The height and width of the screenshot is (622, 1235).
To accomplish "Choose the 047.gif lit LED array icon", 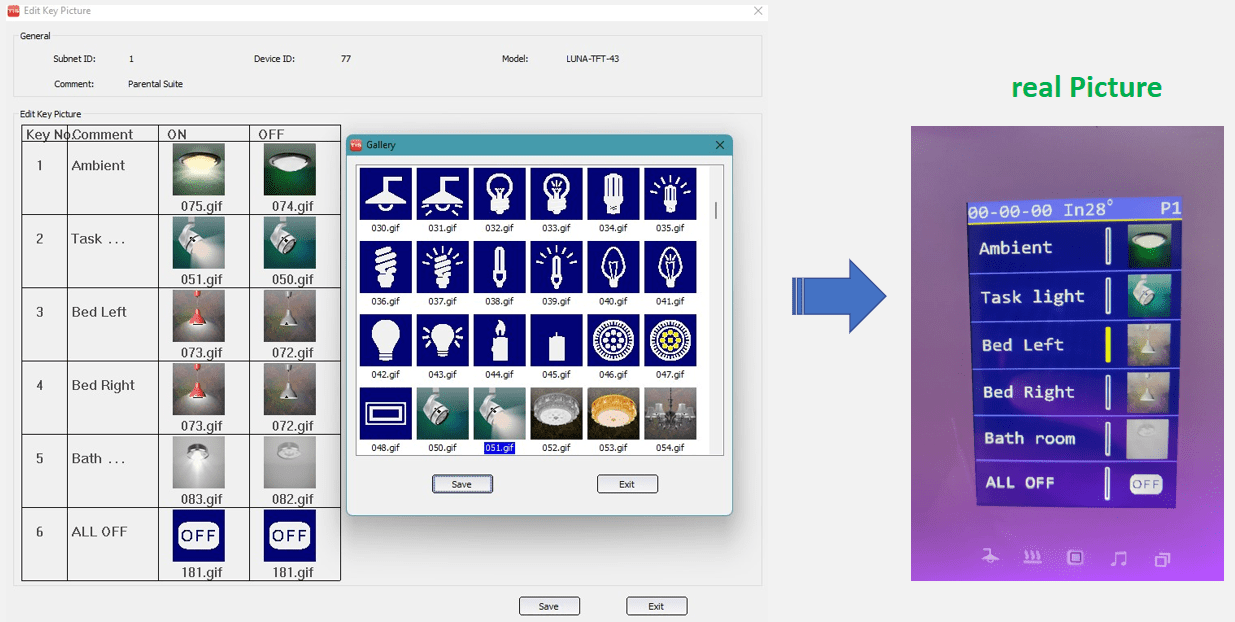I will tap(670, 340).
